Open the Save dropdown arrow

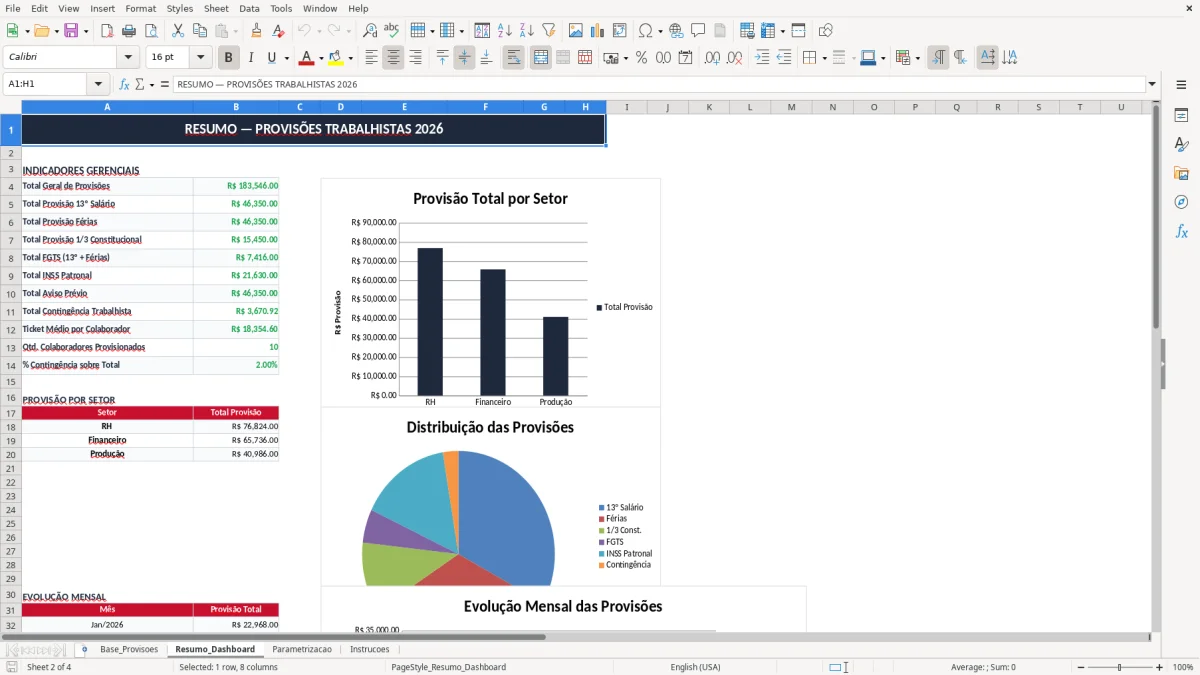86,31
